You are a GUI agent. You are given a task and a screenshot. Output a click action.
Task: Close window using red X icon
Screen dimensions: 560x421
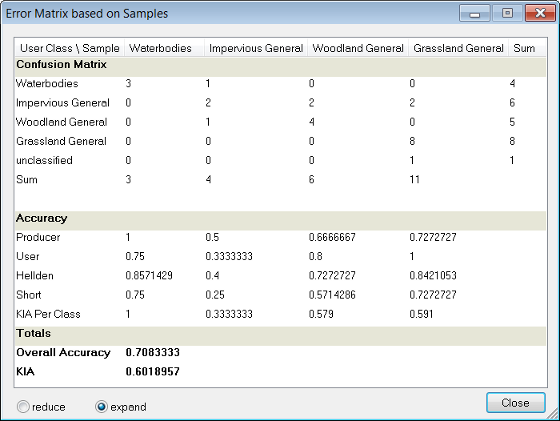point(540,14)
